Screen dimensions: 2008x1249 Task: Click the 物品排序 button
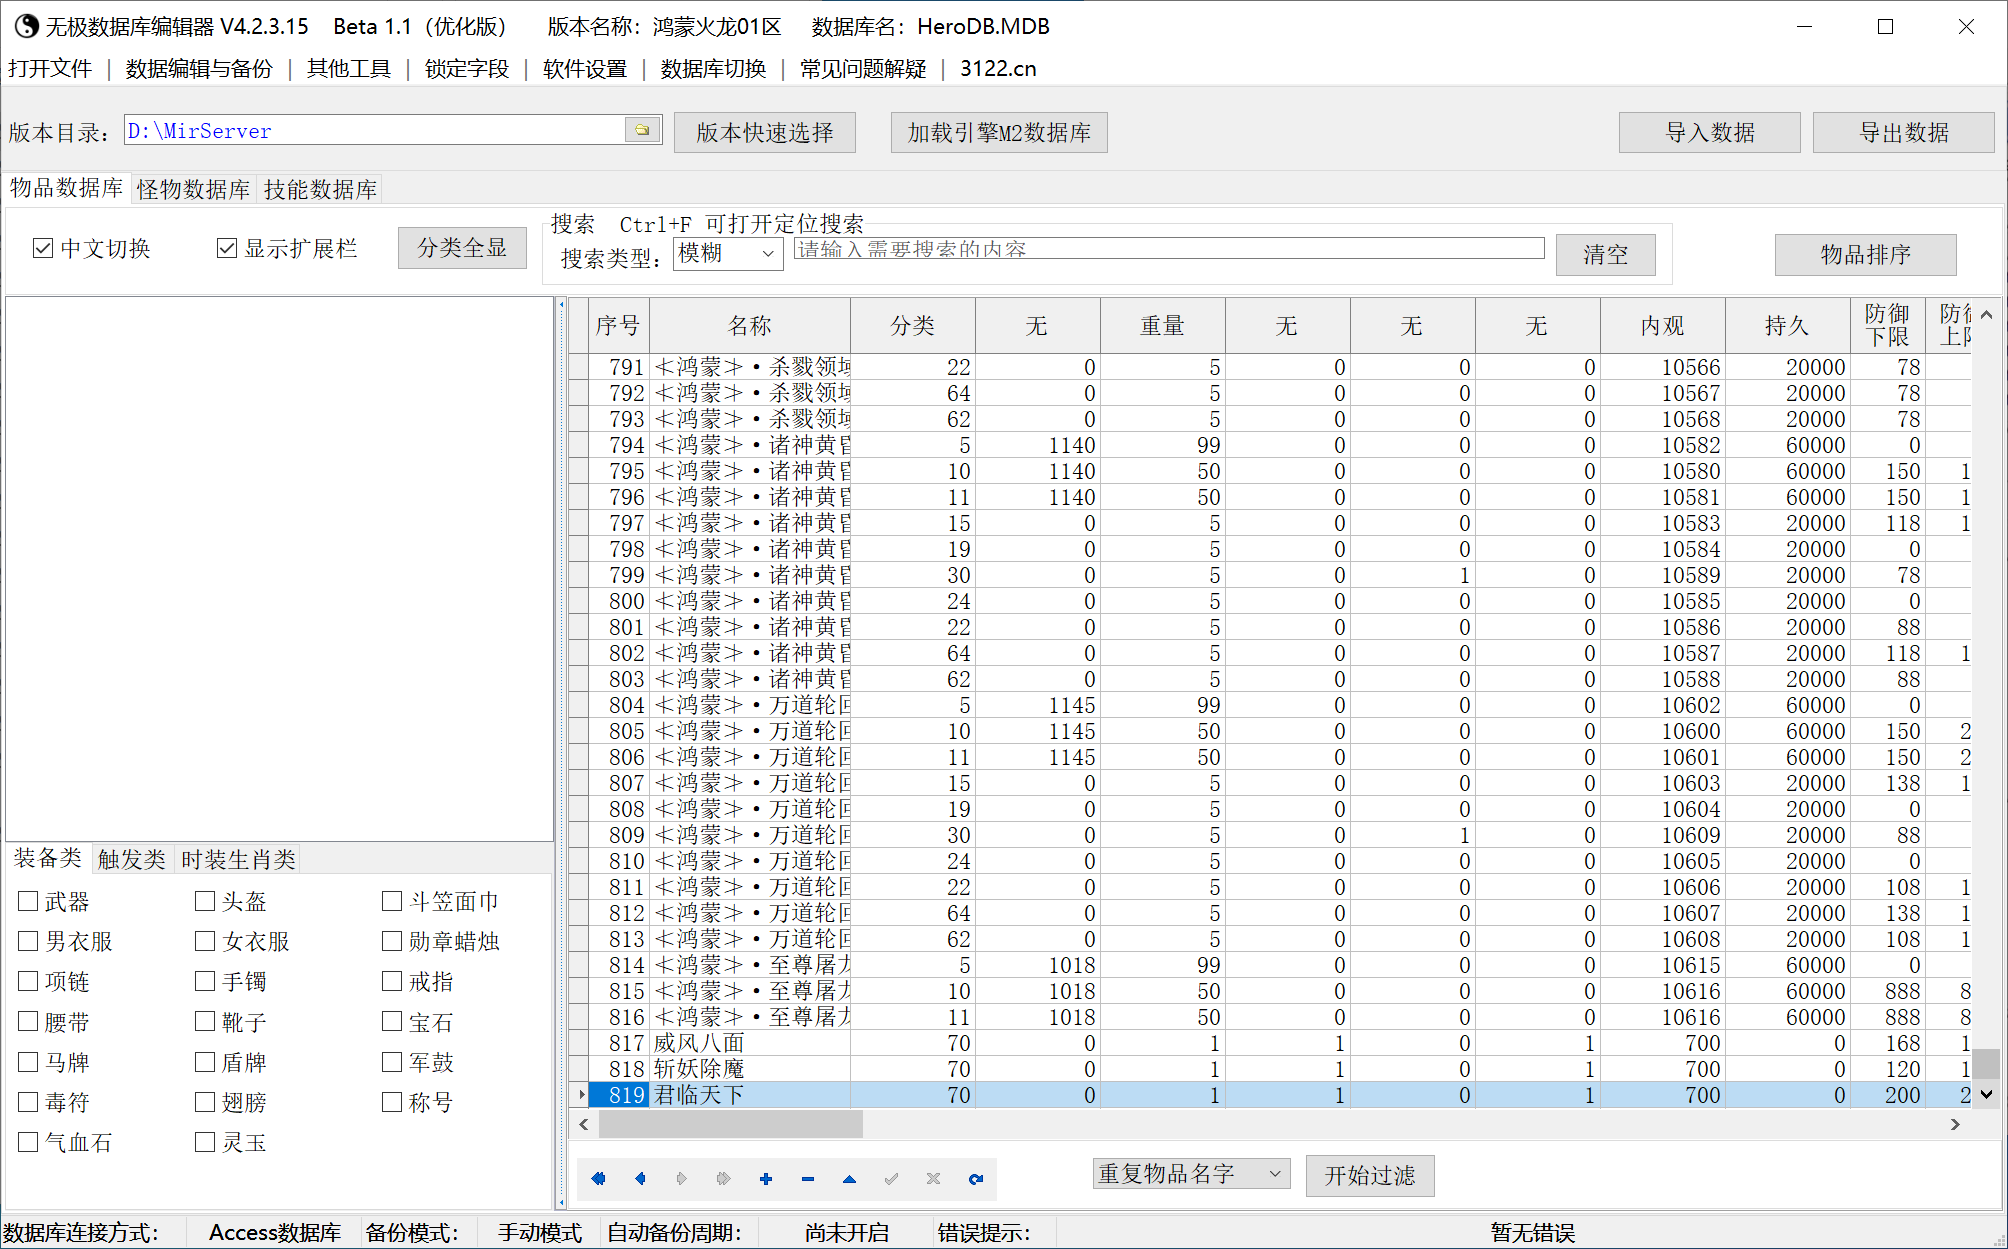coord(1866,254)
